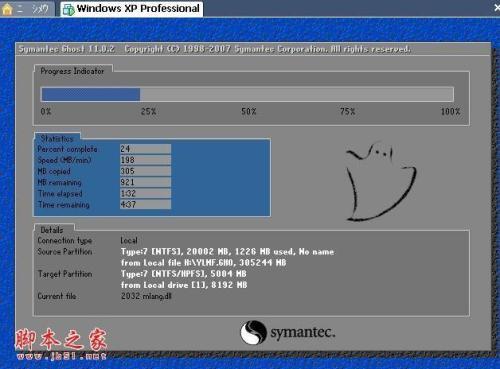Image resolution: width=500 pixels, height=369 pixels.
Task: Click the Time elapsed value field
Action: pos(145,193)
